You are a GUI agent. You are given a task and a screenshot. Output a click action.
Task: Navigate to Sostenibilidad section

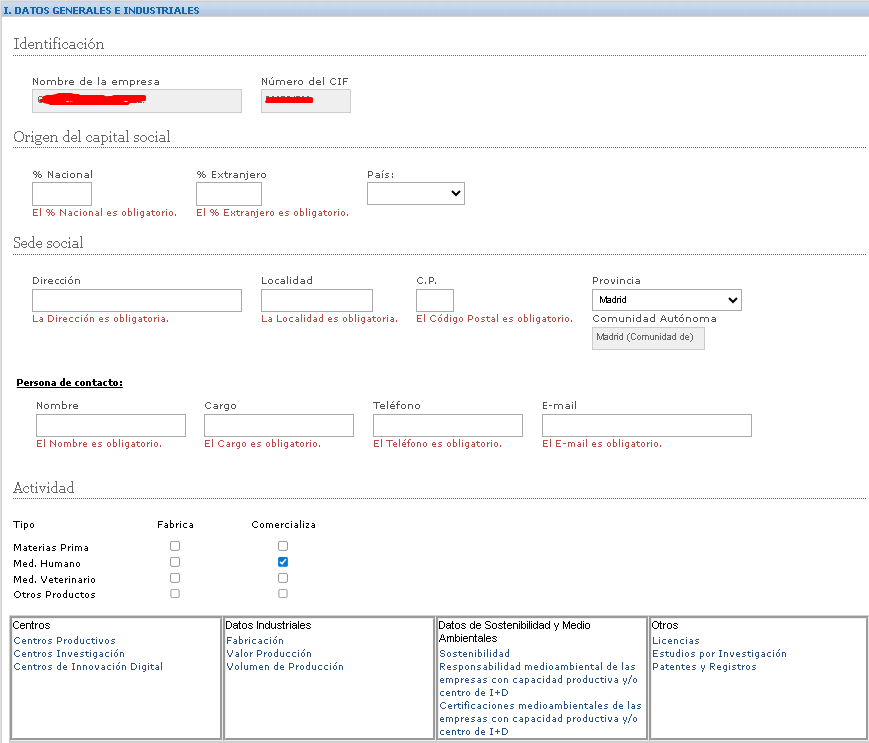[x=474, y=654]
